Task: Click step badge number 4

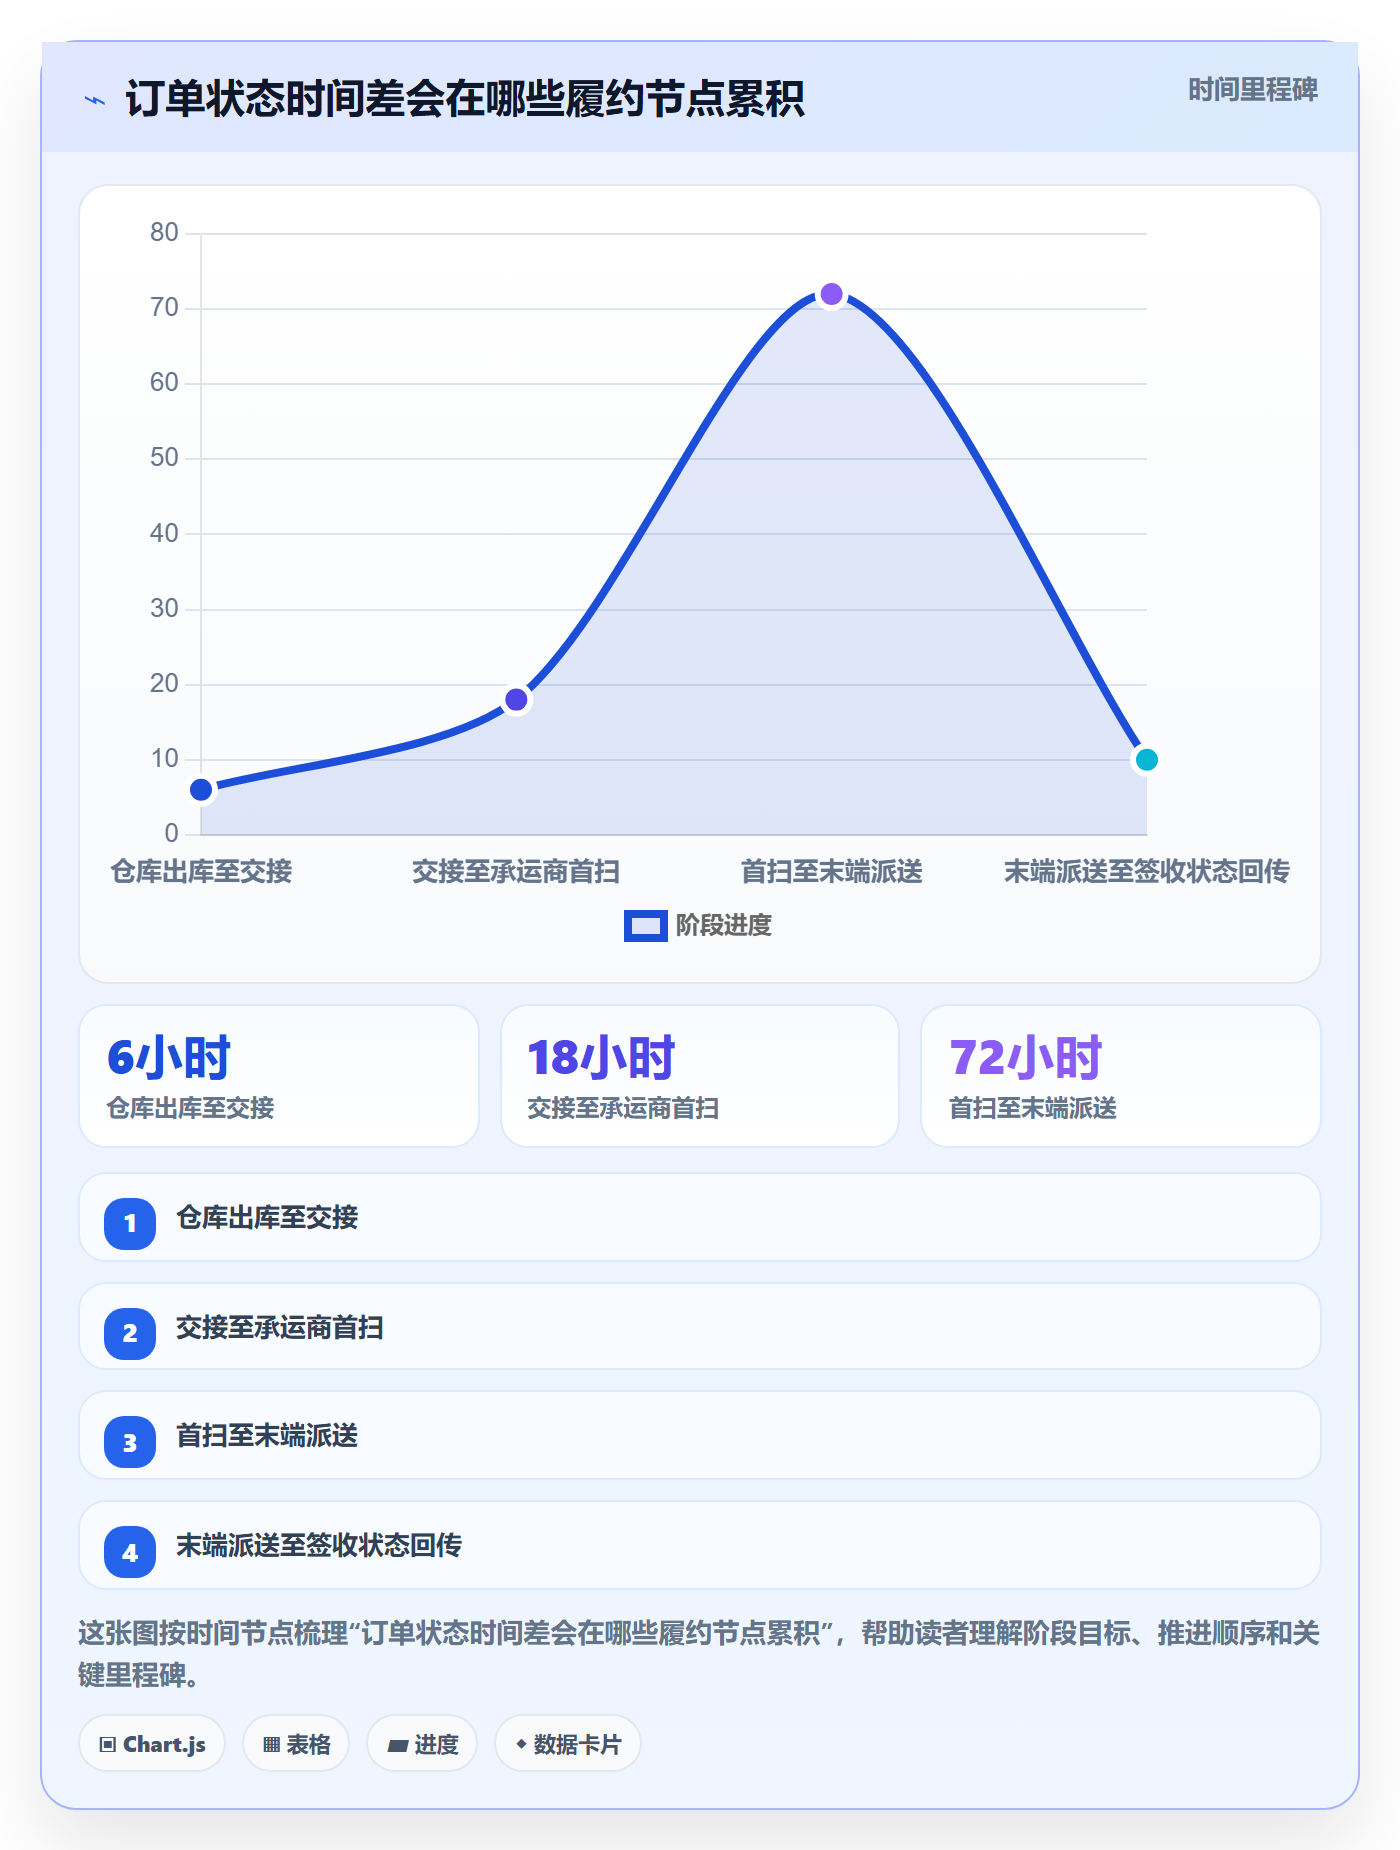Action: click(130, 1552)
